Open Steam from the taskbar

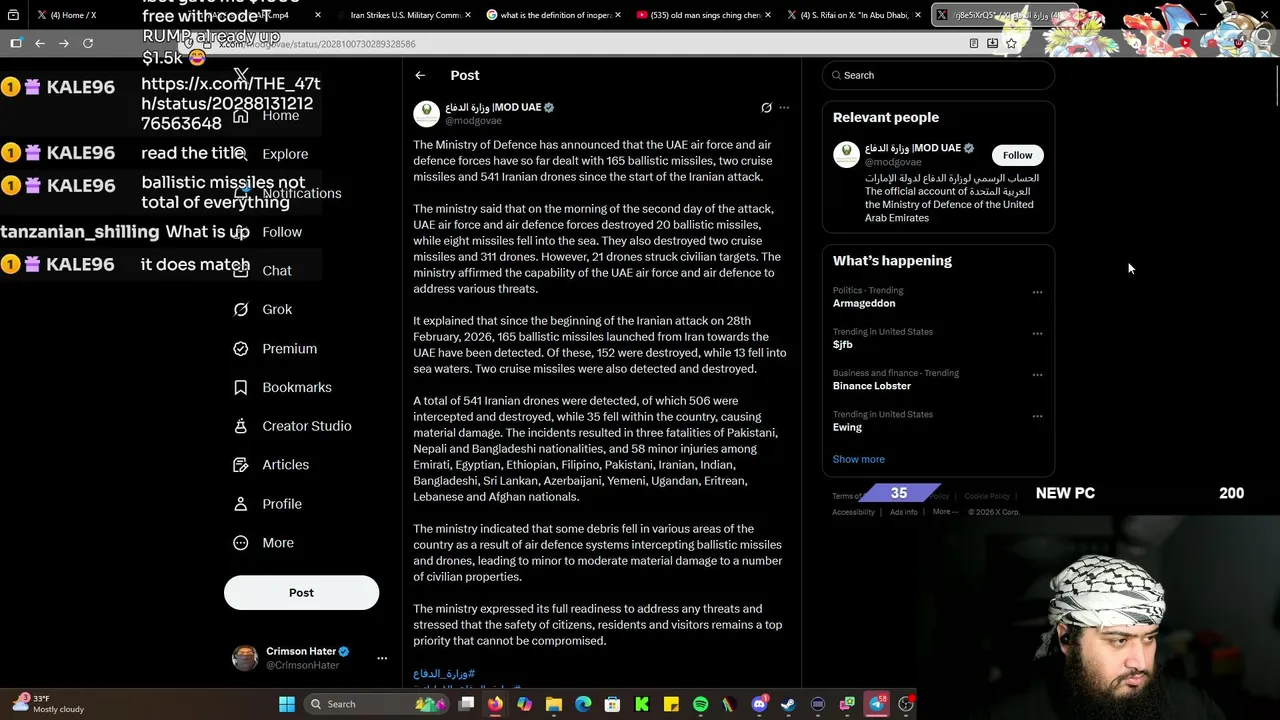788,704
